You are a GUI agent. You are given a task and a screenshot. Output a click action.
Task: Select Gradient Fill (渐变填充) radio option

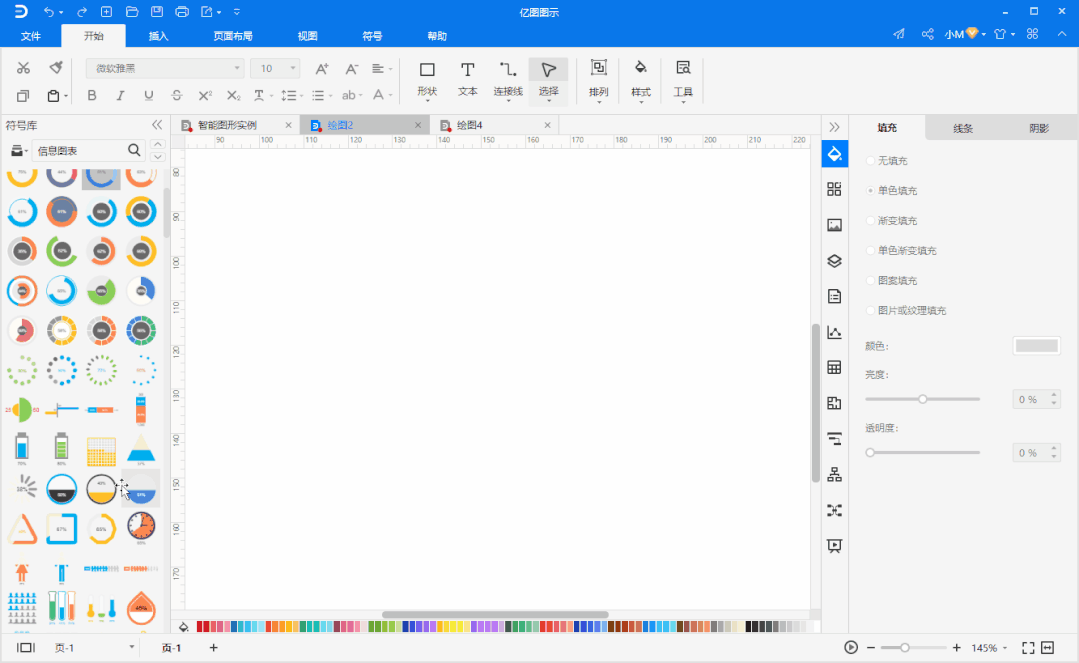click(x=870, y=220)
